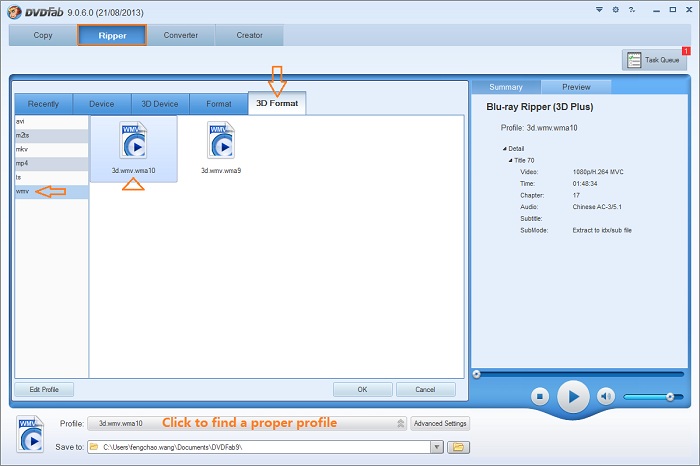Switch to the Copy module
Screen dimensions: 700x466
pyautogui.click(x=43, y=35)
